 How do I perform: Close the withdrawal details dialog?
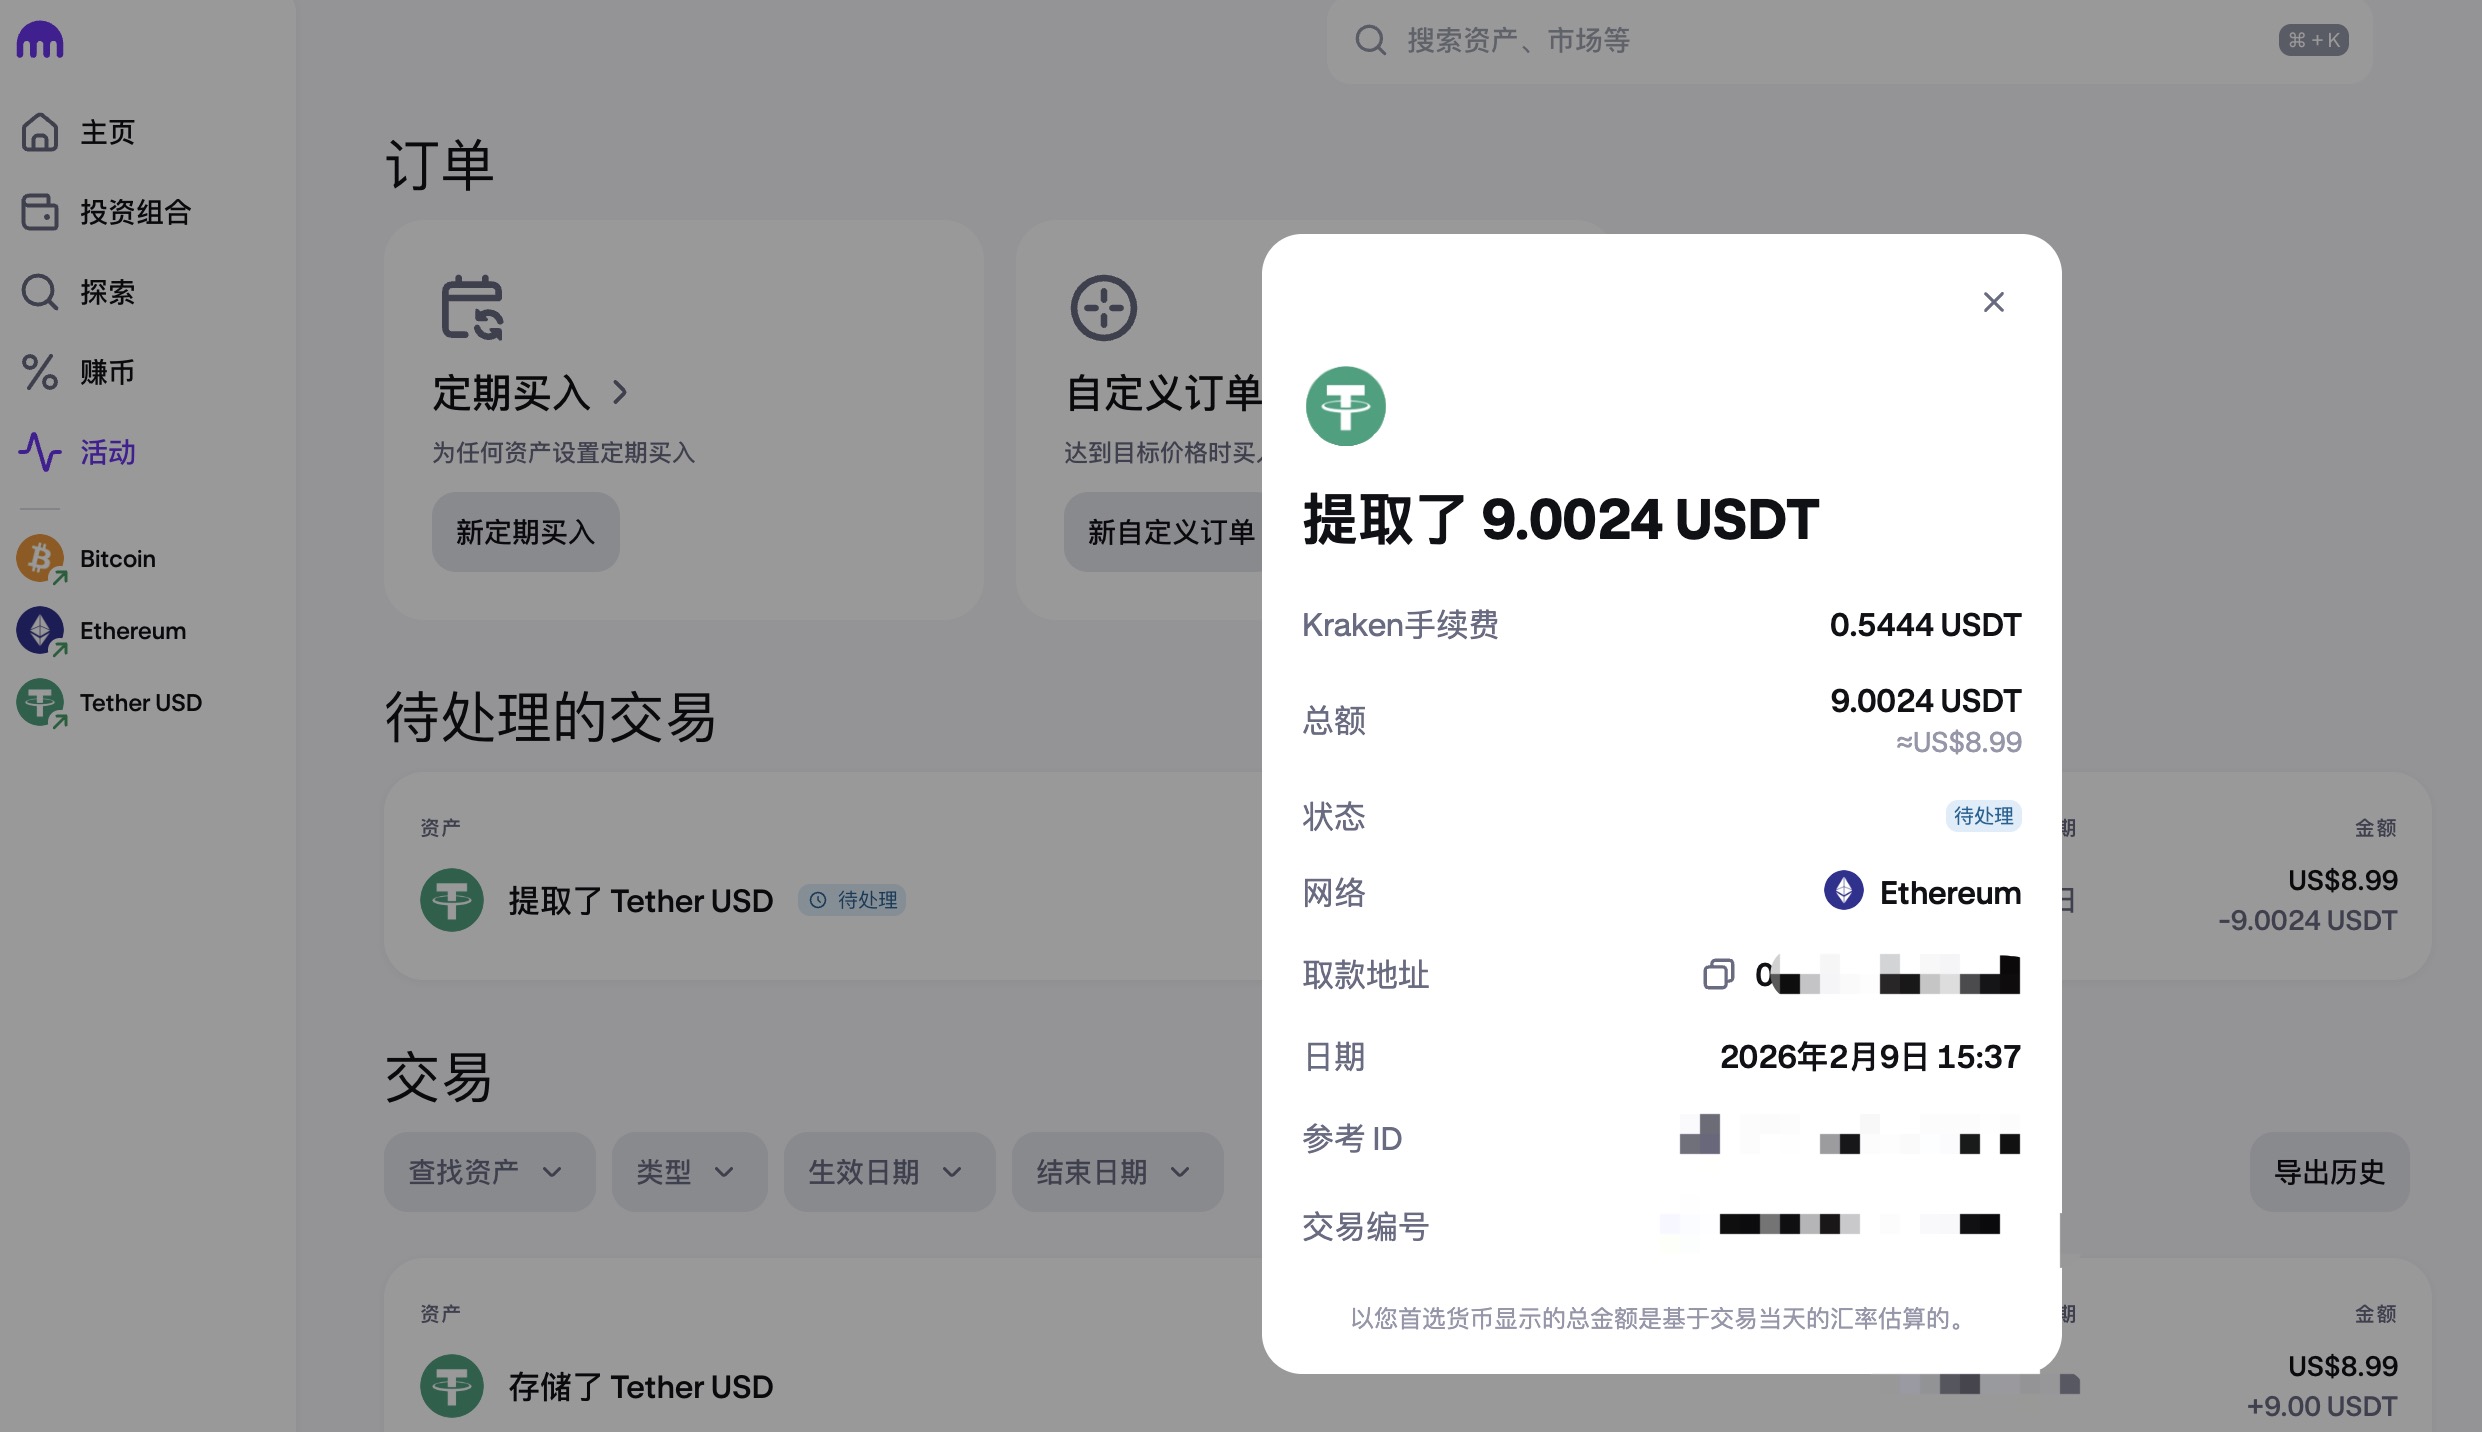pos(1993,302)
